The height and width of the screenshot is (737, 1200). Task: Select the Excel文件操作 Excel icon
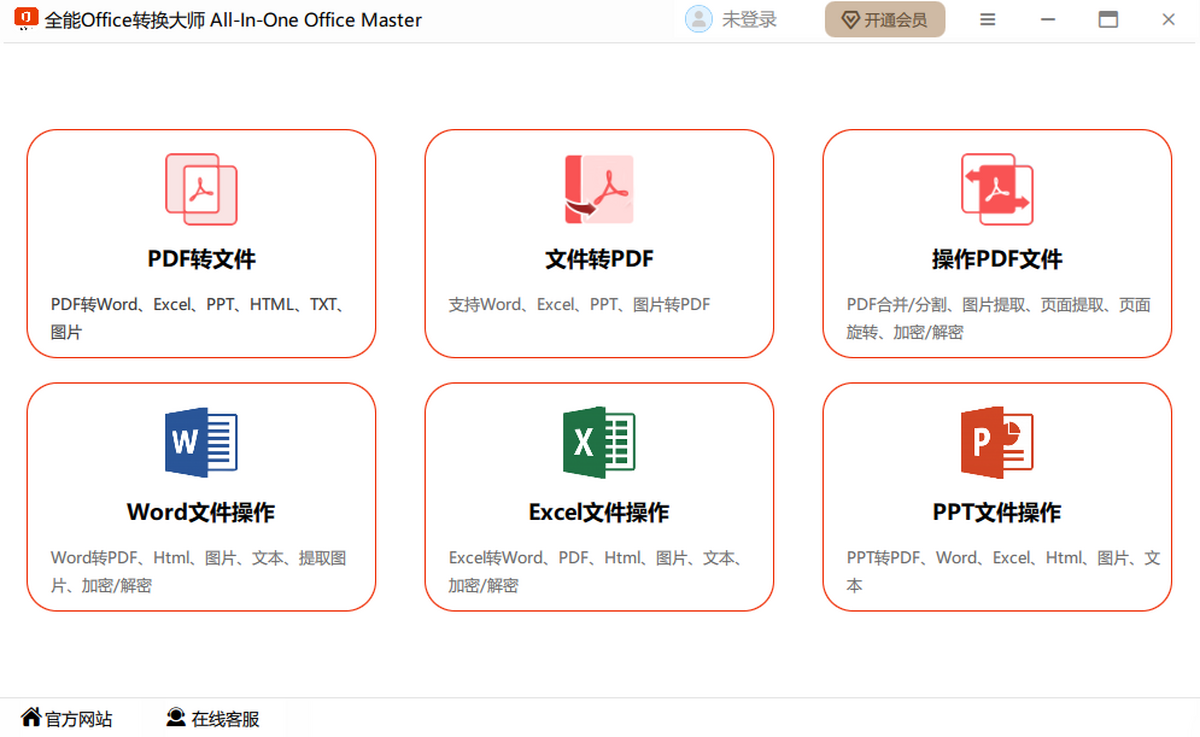tap(598, 441)
